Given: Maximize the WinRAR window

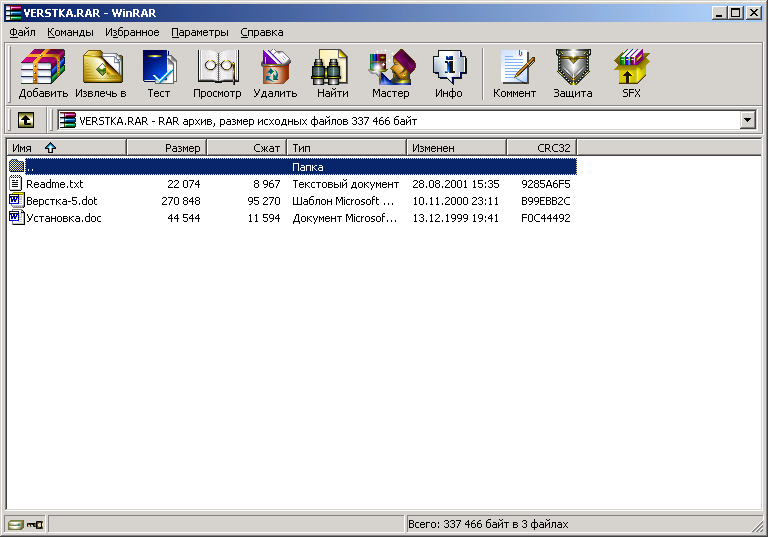Looking at the screenshot, I should (736, 13).
